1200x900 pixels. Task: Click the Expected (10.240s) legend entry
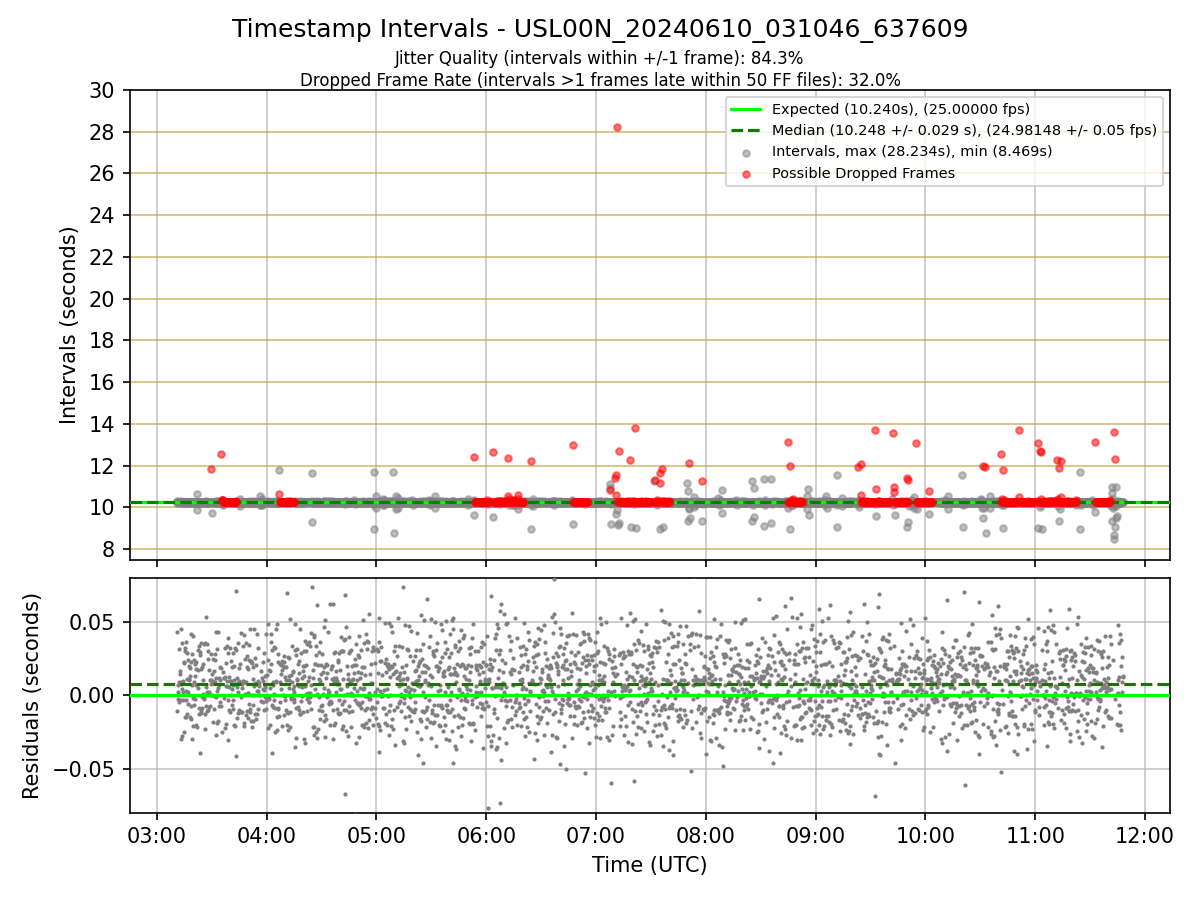click(x=901, y=109)
